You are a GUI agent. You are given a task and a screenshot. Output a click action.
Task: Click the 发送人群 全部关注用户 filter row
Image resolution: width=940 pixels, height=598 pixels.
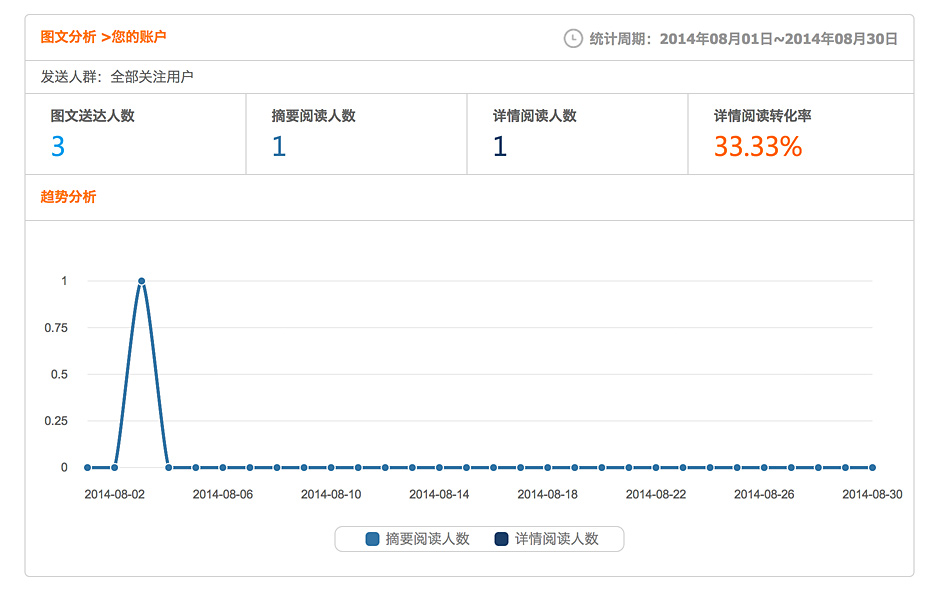pos(469,77)
